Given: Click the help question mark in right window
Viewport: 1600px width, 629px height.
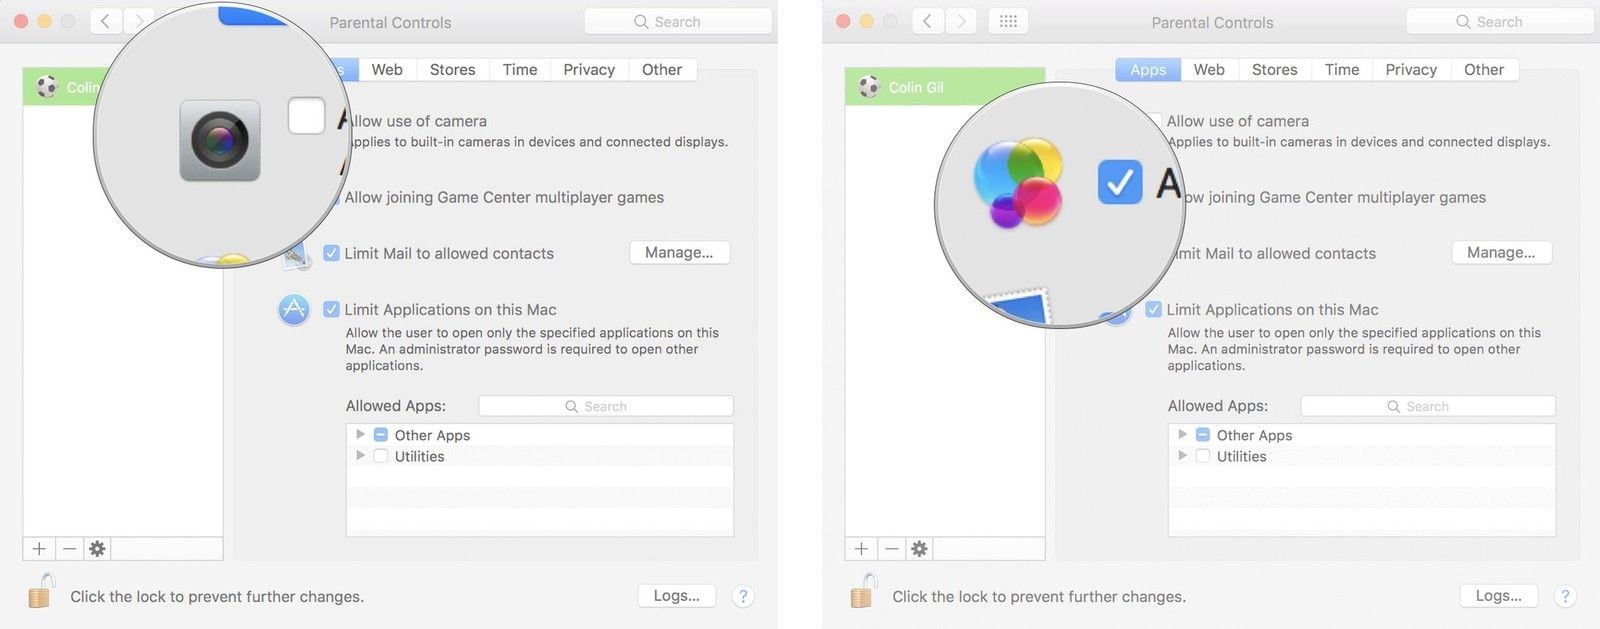Looking at the screenshot, I should click(x=1565, y=596).
